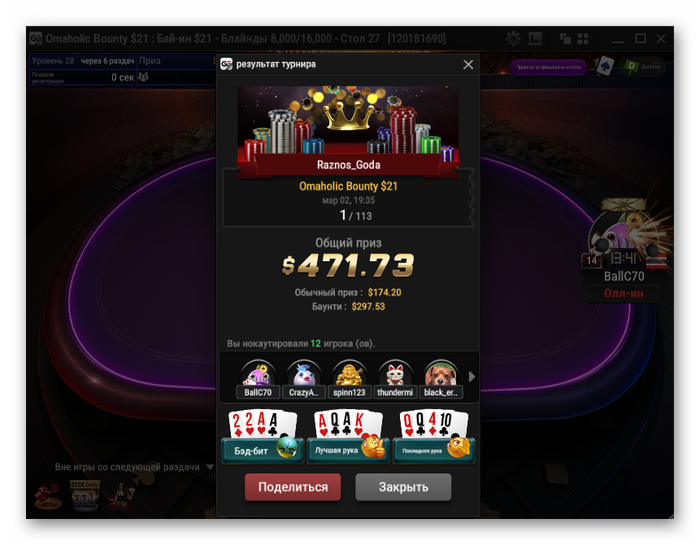Image resolution: width=700 pixels, height=545 pixels.
Task: Close the tournament result dialog with X
Action: 468,65
